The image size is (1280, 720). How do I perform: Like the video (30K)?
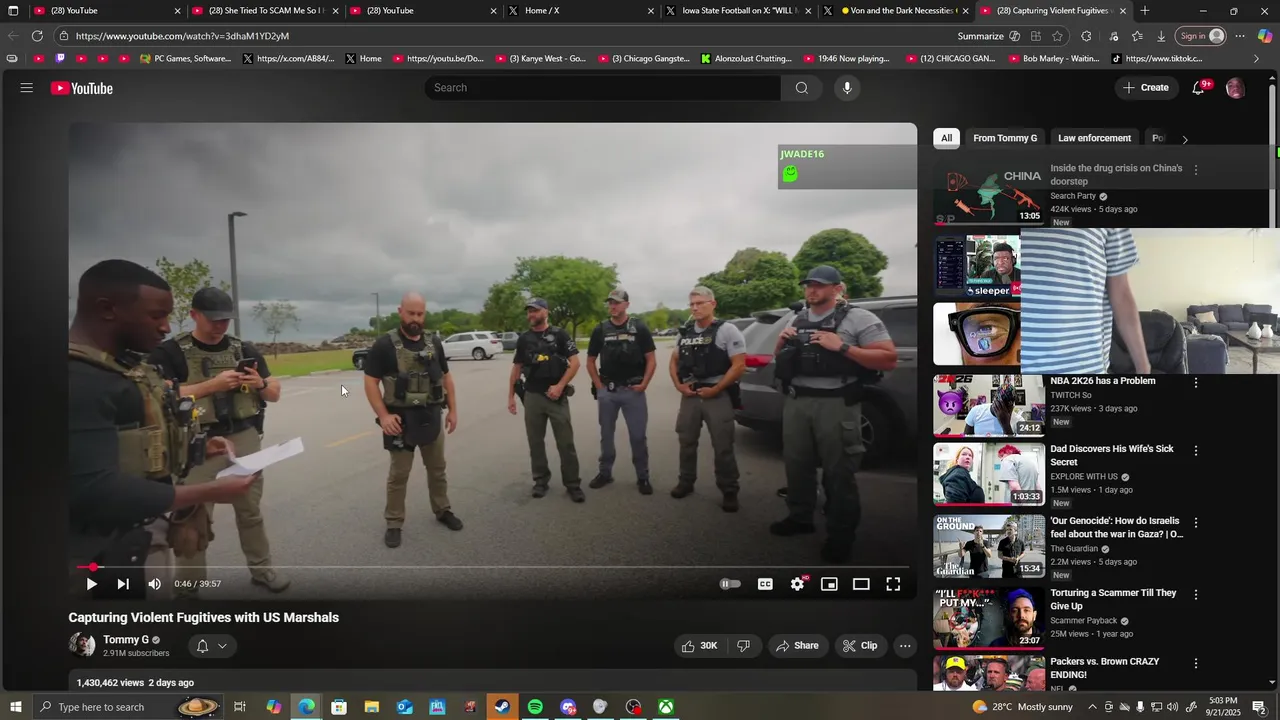pyautogui.click(x=700, y=646)
